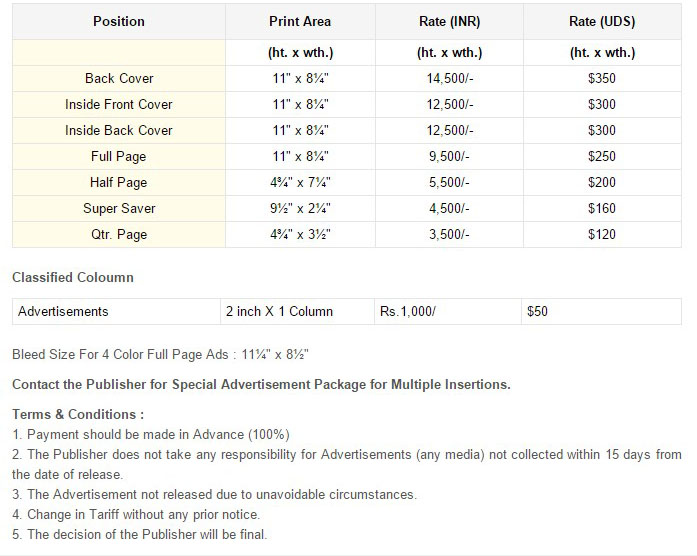Click the $120 Qtr. Page rate
697x556 pixels.
[602, 235]
